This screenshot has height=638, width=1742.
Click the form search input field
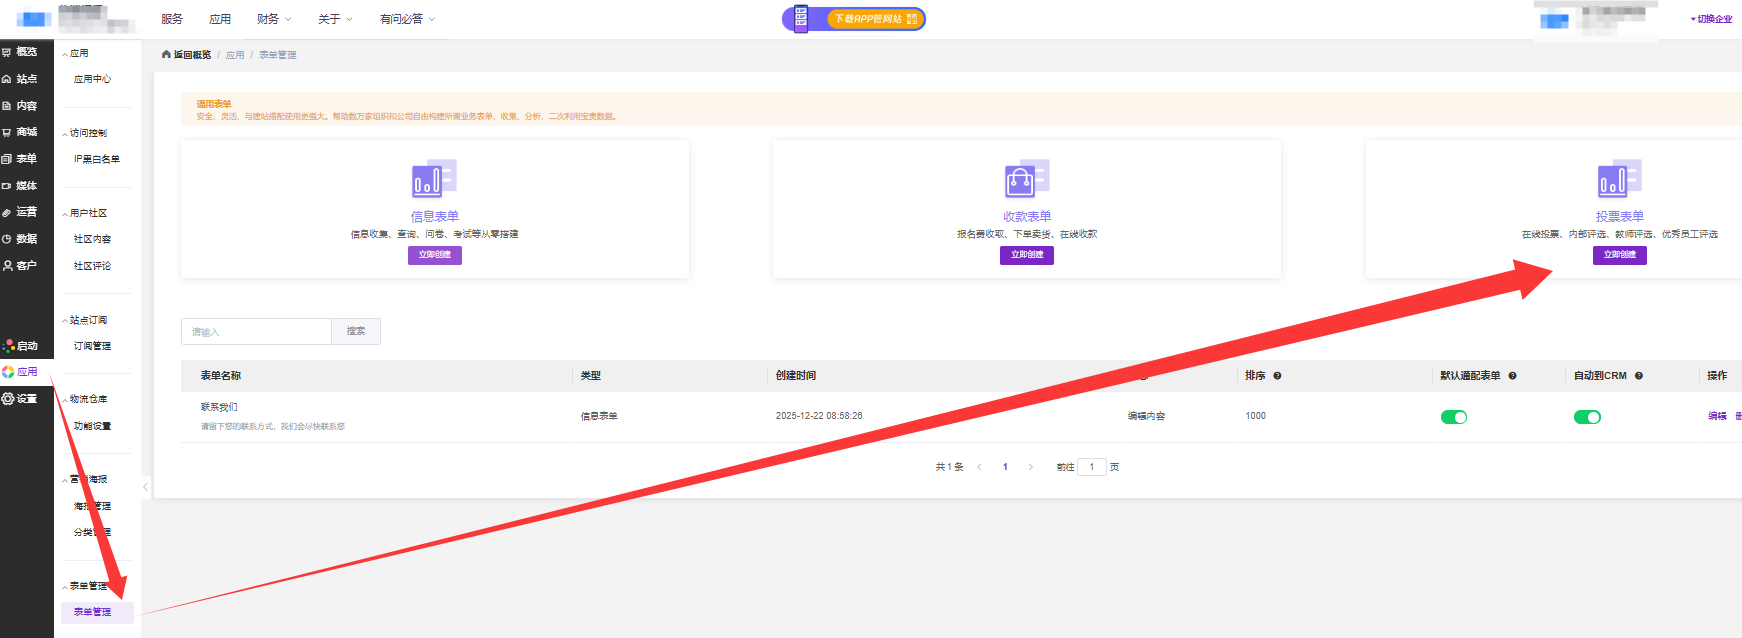pos(256,332)
